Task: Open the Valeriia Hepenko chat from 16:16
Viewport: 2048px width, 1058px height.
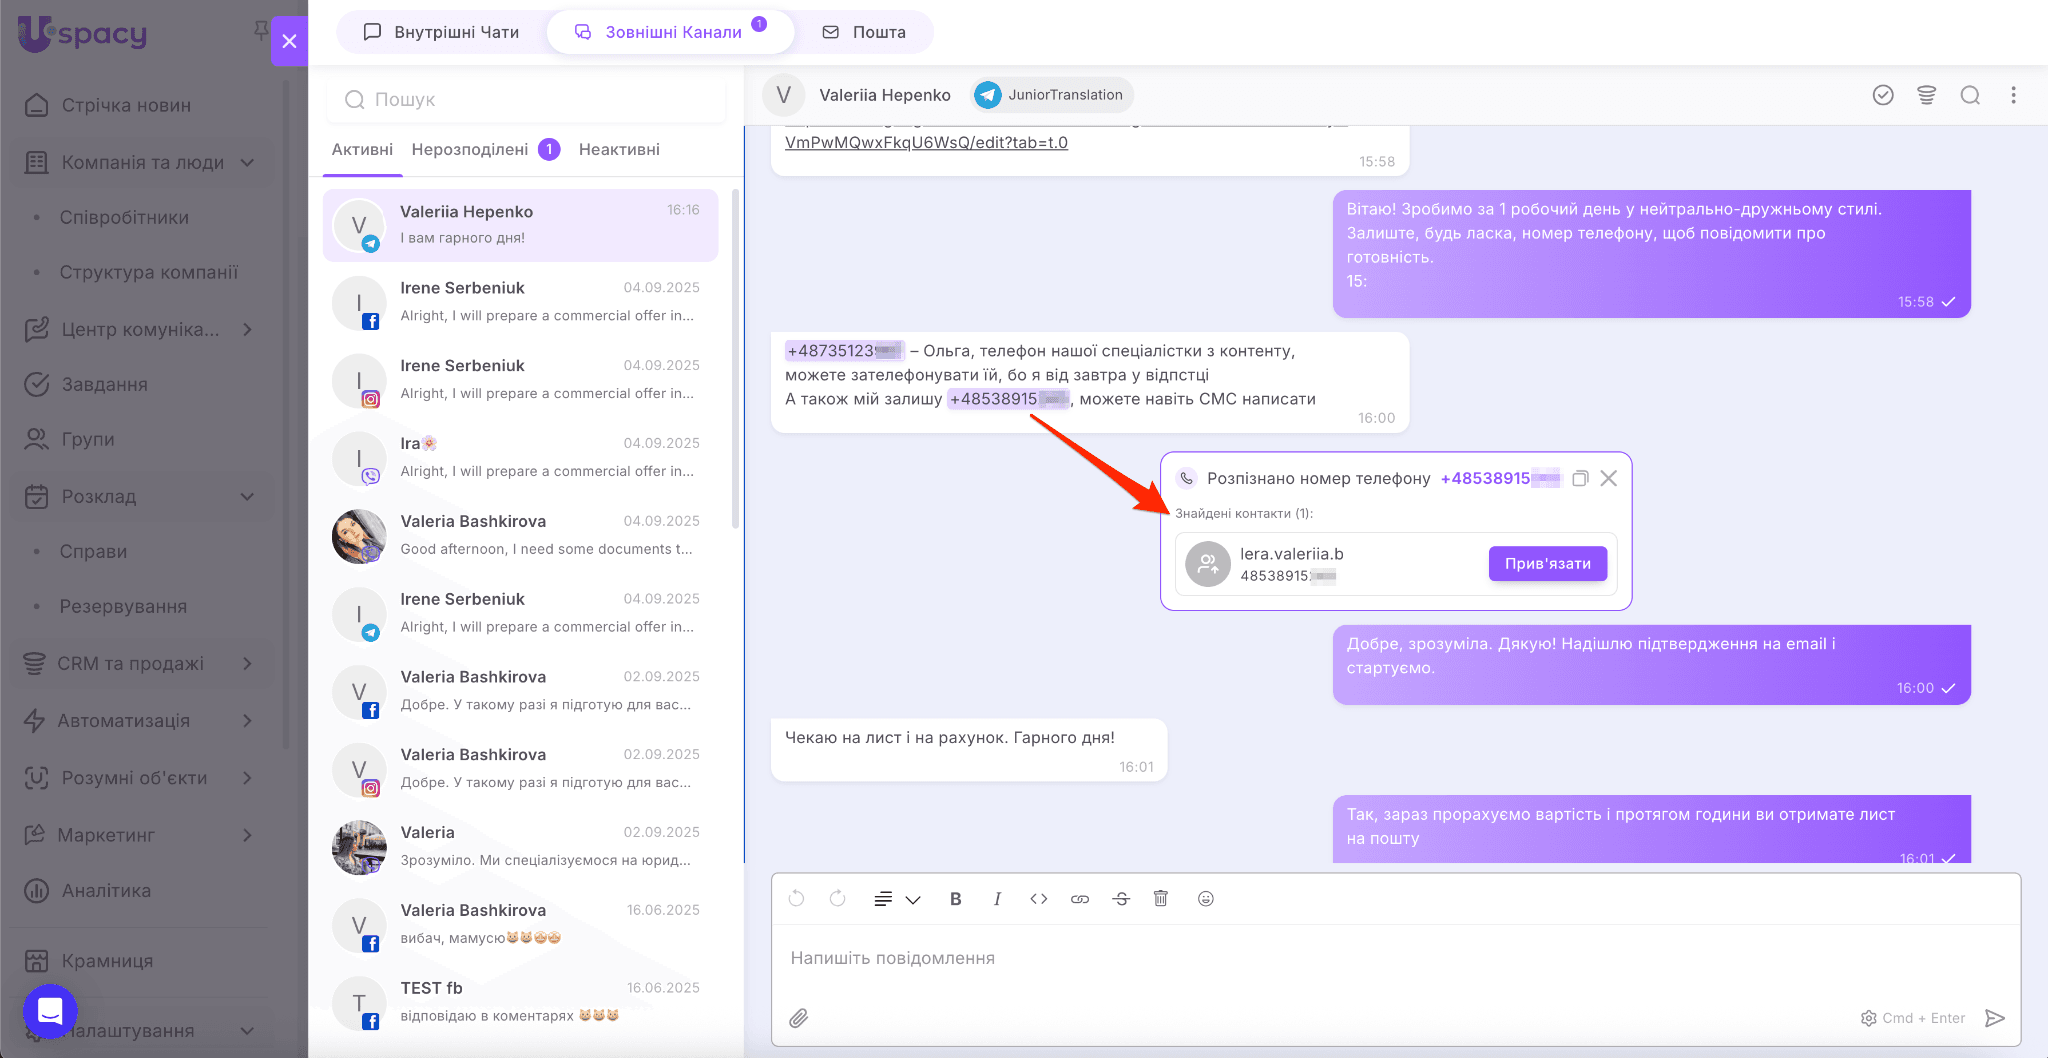Action: pos(520,225)
